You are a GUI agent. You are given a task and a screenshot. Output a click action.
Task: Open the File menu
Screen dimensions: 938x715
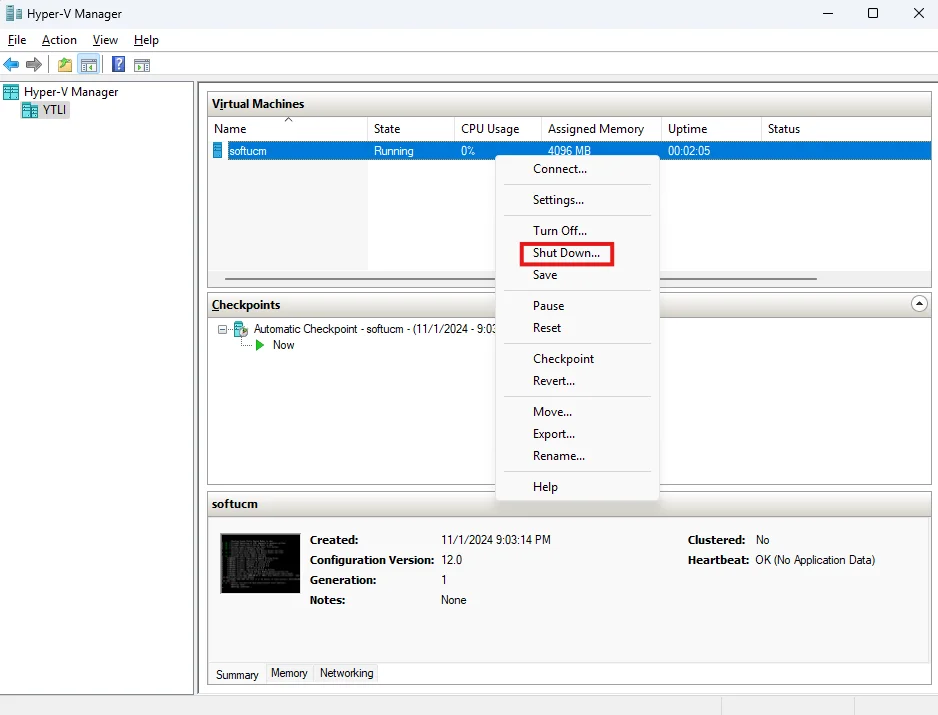pyautogui.click(x=17, y=40)
